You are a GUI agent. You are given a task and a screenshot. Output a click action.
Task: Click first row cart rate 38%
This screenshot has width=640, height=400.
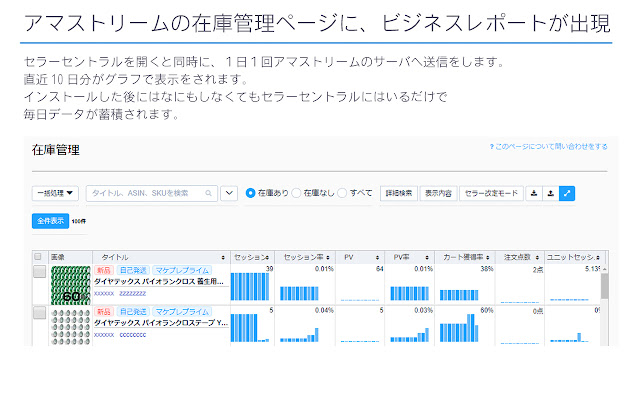[x=487, y=269]
